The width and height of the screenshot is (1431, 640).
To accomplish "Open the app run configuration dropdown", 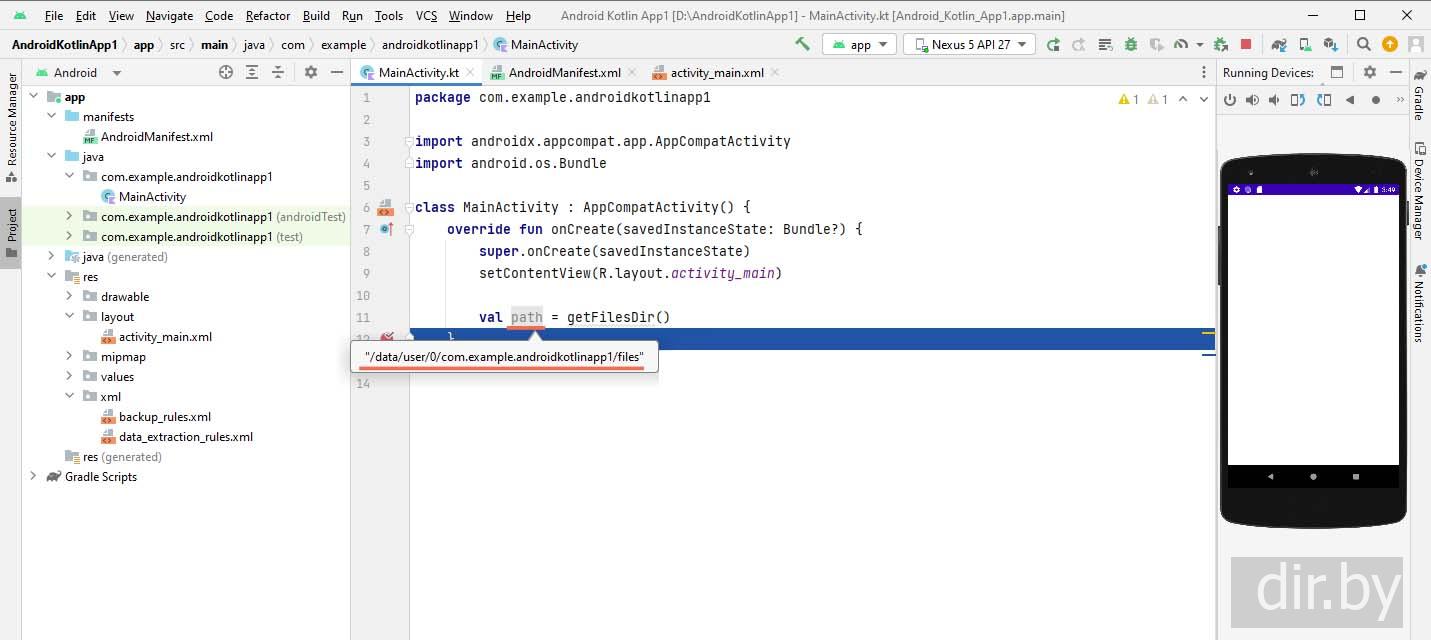I will click(859, 44).
